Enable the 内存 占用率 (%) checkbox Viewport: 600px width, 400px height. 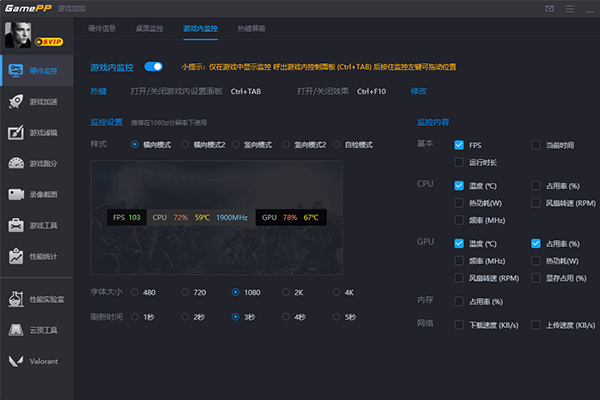459,302
